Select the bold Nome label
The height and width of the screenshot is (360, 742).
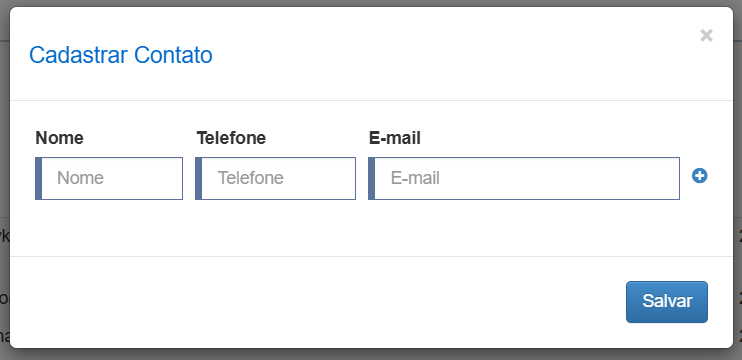tap(59, 138)
